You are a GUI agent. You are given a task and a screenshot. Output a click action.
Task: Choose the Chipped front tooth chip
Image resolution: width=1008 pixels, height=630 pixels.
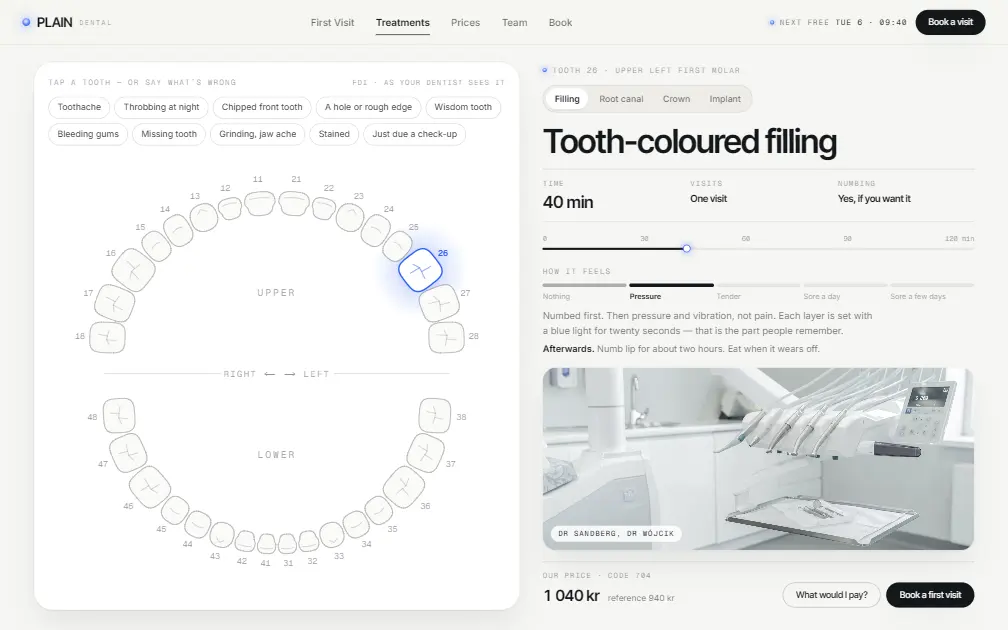tap(262, 107)
